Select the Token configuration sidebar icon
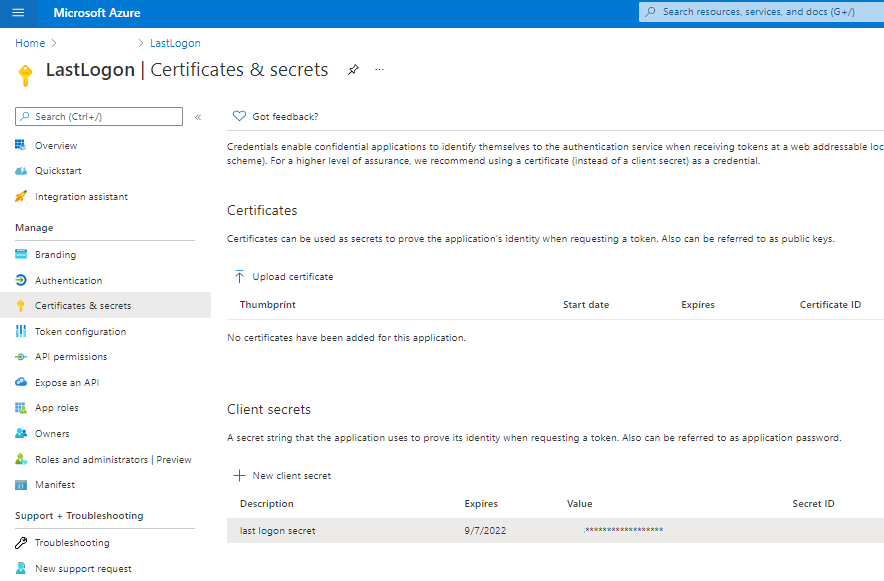884x581 pixels. pos(22,331)
